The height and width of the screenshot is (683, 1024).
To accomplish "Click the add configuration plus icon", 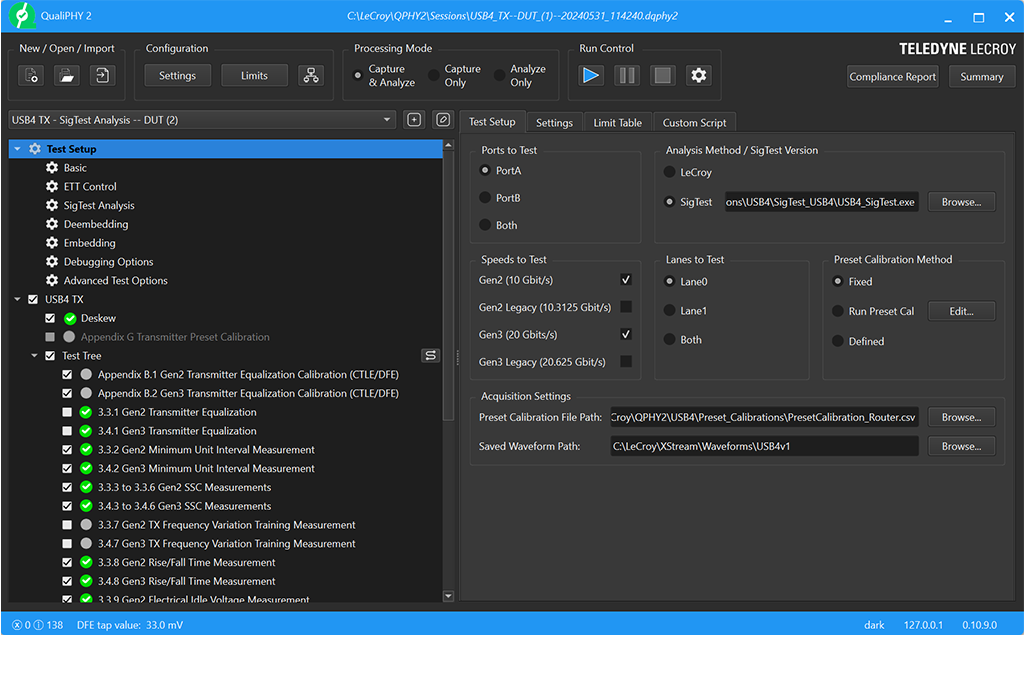I will coord(414,120).
